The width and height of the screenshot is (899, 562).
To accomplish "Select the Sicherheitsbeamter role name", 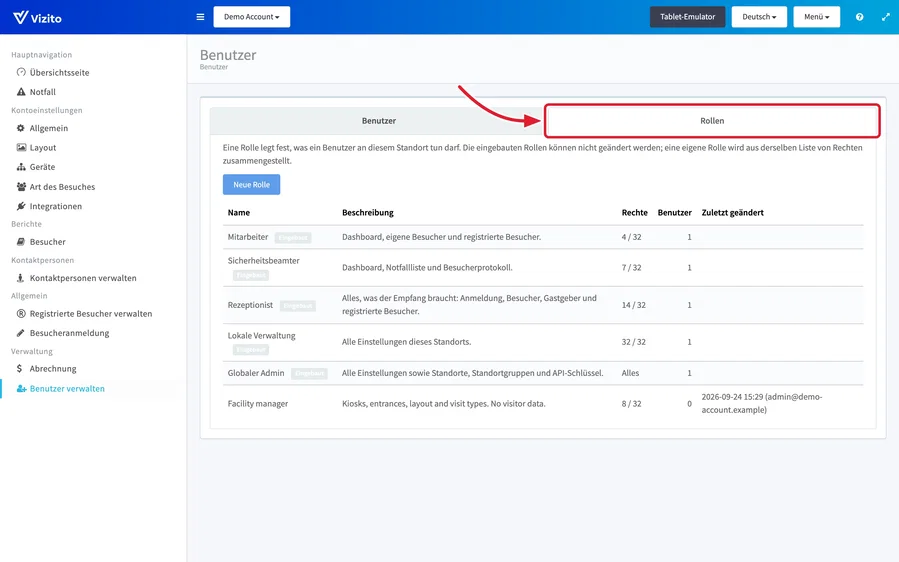I will click(264, 260).
